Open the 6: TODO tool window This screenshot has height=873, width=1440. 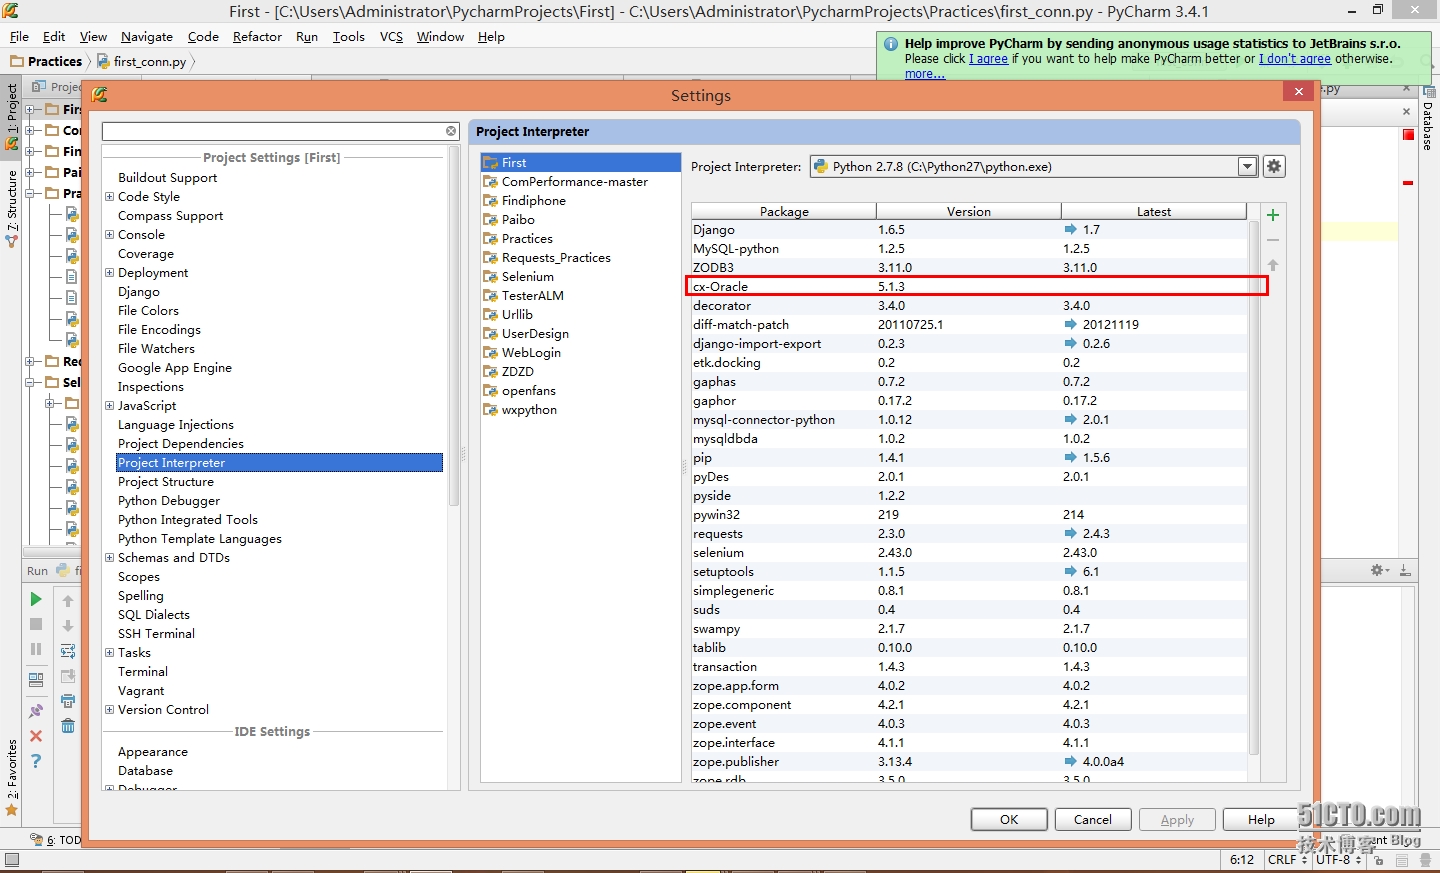[x=56, y=840]
